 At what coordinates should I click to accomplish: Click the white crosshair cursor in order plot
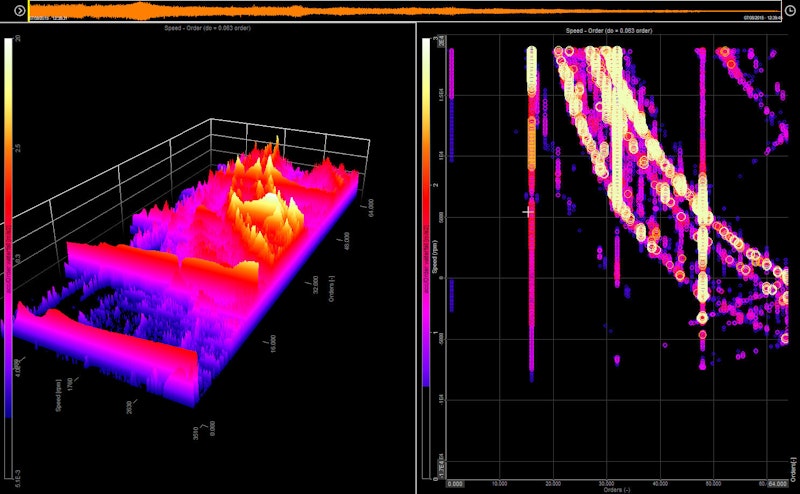[528, 212]
